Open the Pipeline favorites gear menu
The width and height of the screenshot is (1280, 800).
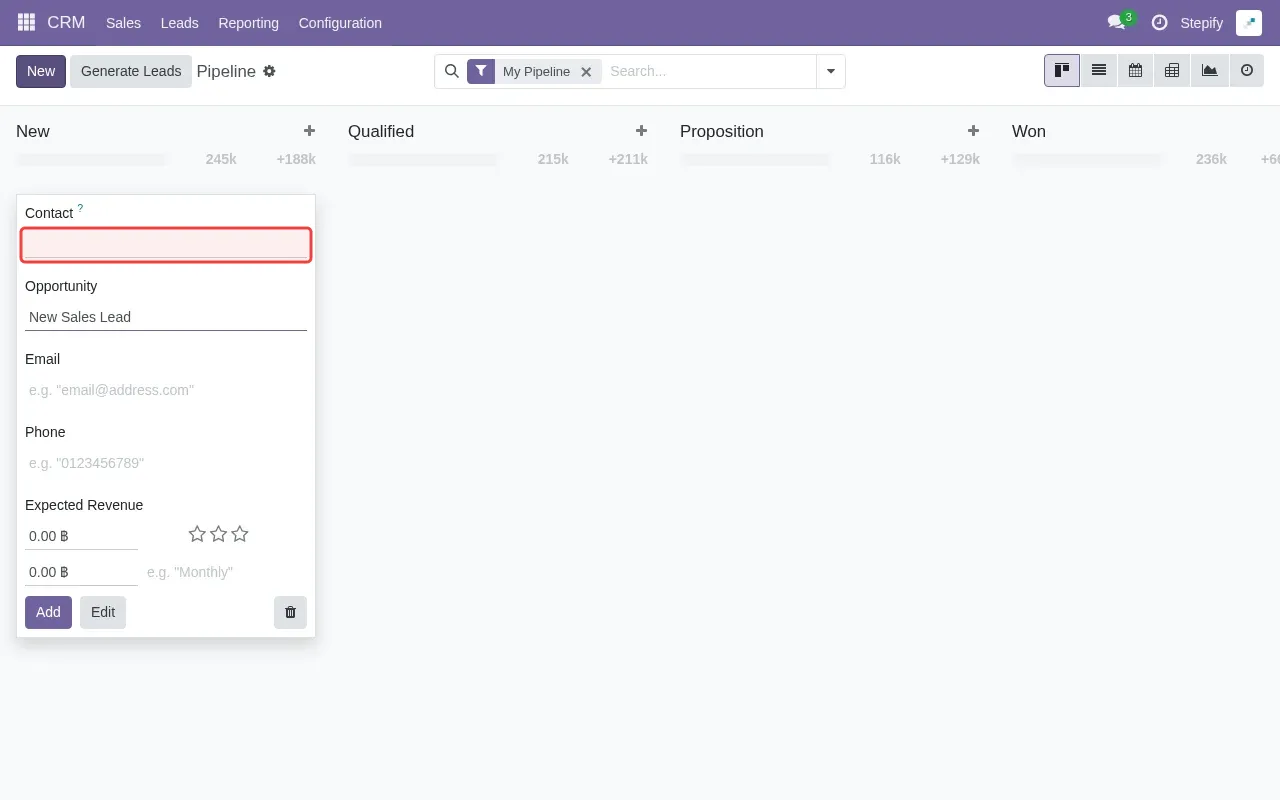(x=269, y=71)
